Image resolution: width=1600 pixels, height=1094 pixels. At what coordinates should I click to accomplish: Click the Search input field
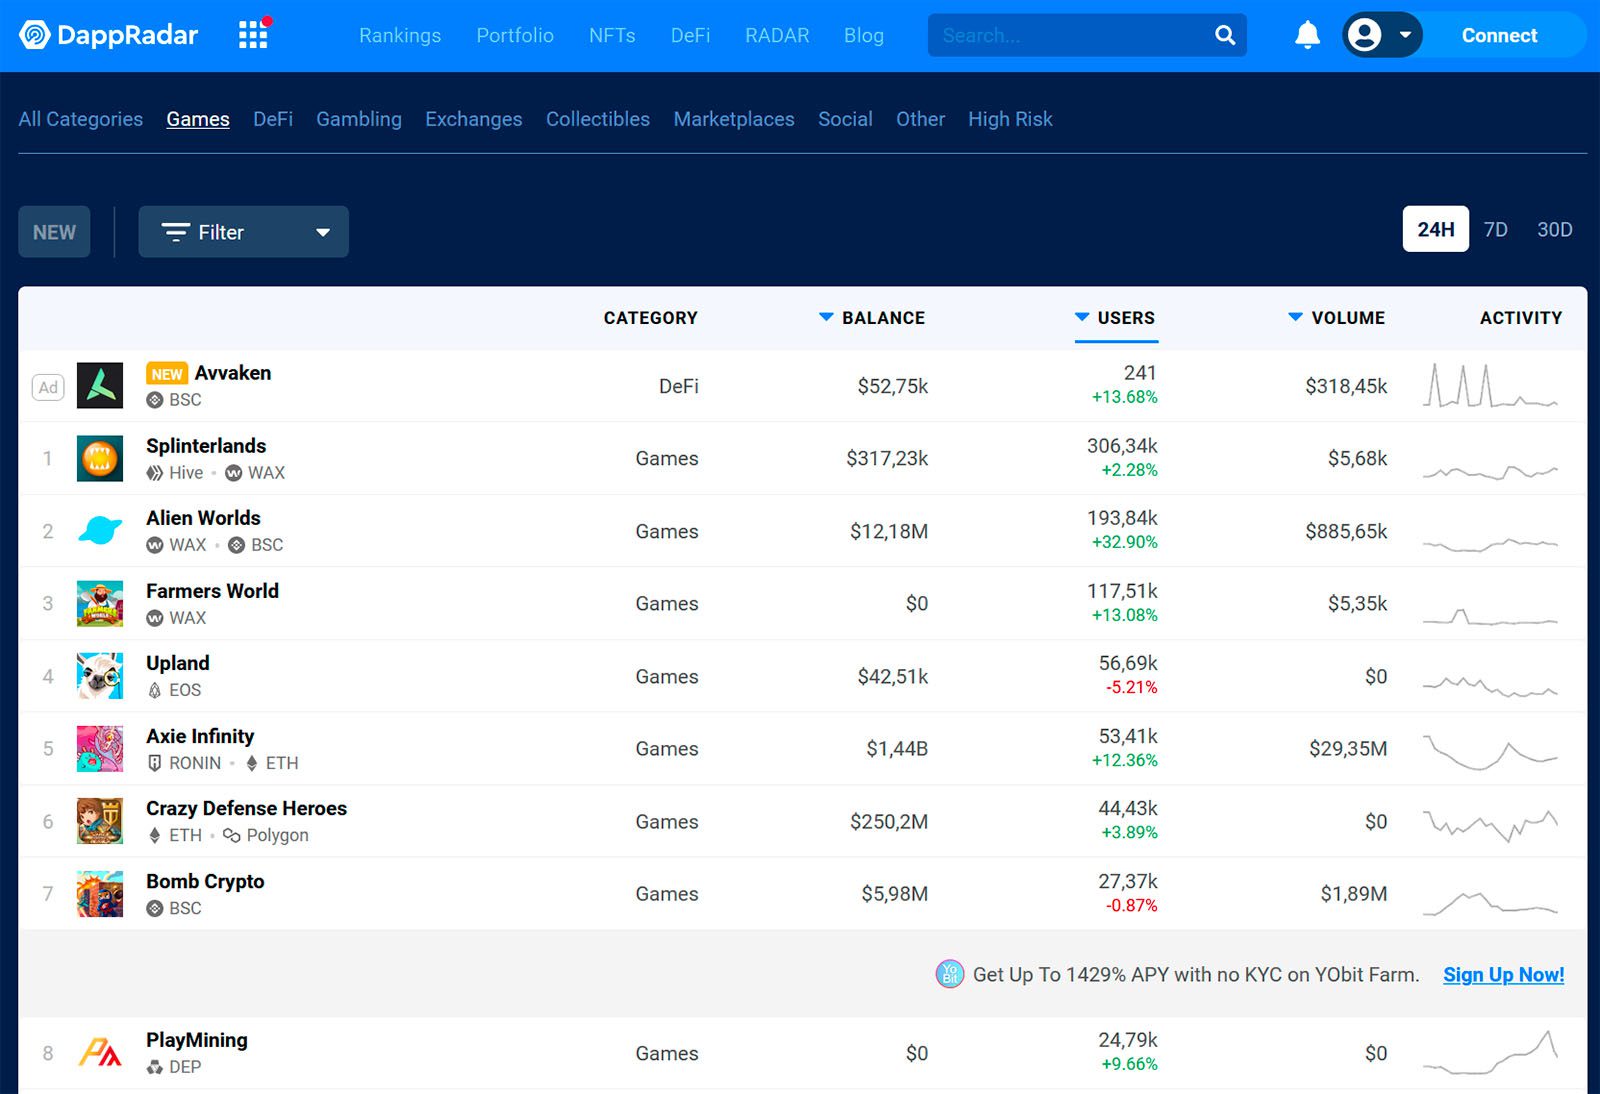tap(1070, 35)
